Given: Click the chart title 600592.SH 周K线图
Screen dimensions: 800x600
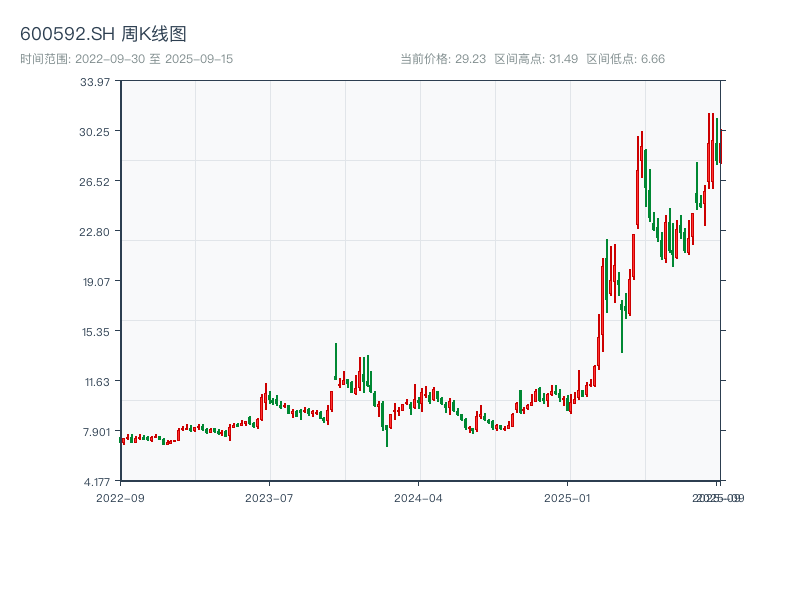Looking at the screenshot, I should 103,34.
